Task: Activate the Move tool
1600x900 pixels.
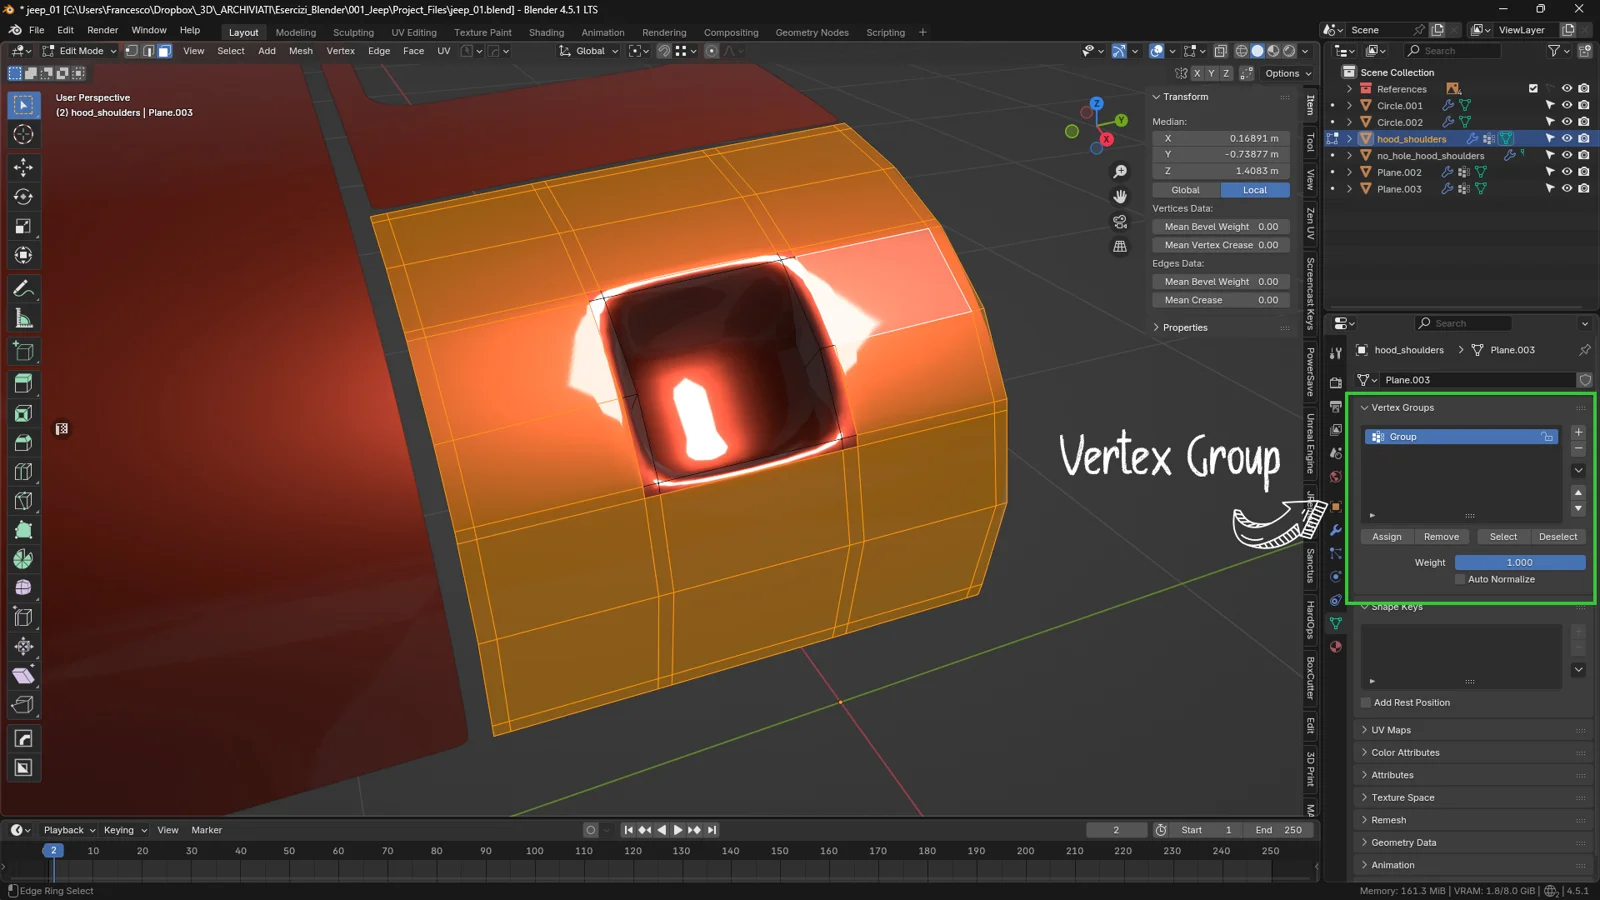Action: click(x=23, y=168)
